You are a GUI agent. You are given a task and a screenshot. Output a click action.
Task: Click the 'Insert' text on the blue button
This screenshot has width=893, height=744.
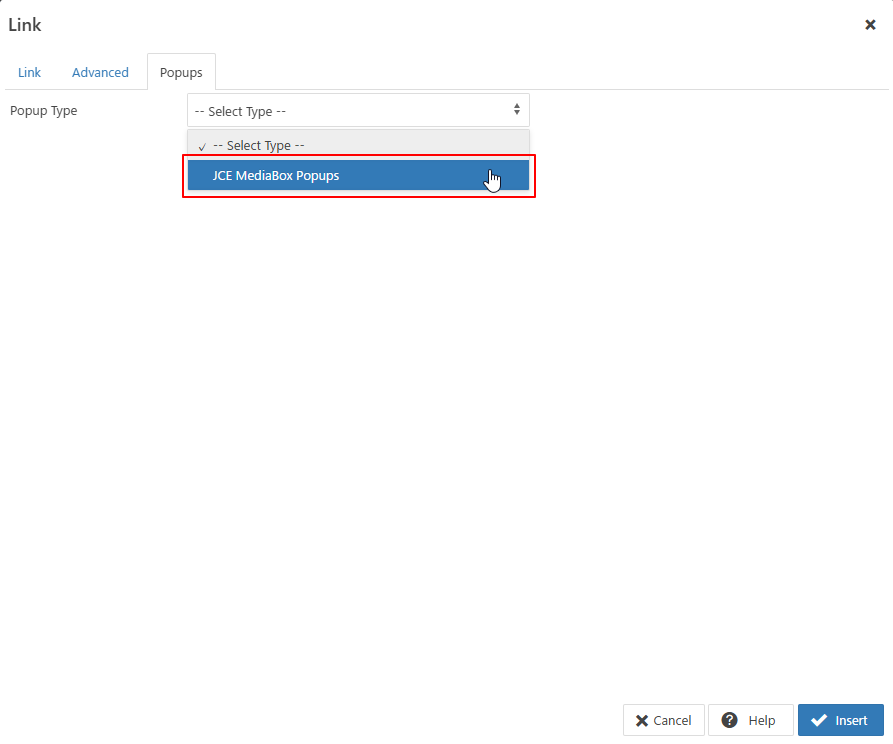[x=851, y=721]
